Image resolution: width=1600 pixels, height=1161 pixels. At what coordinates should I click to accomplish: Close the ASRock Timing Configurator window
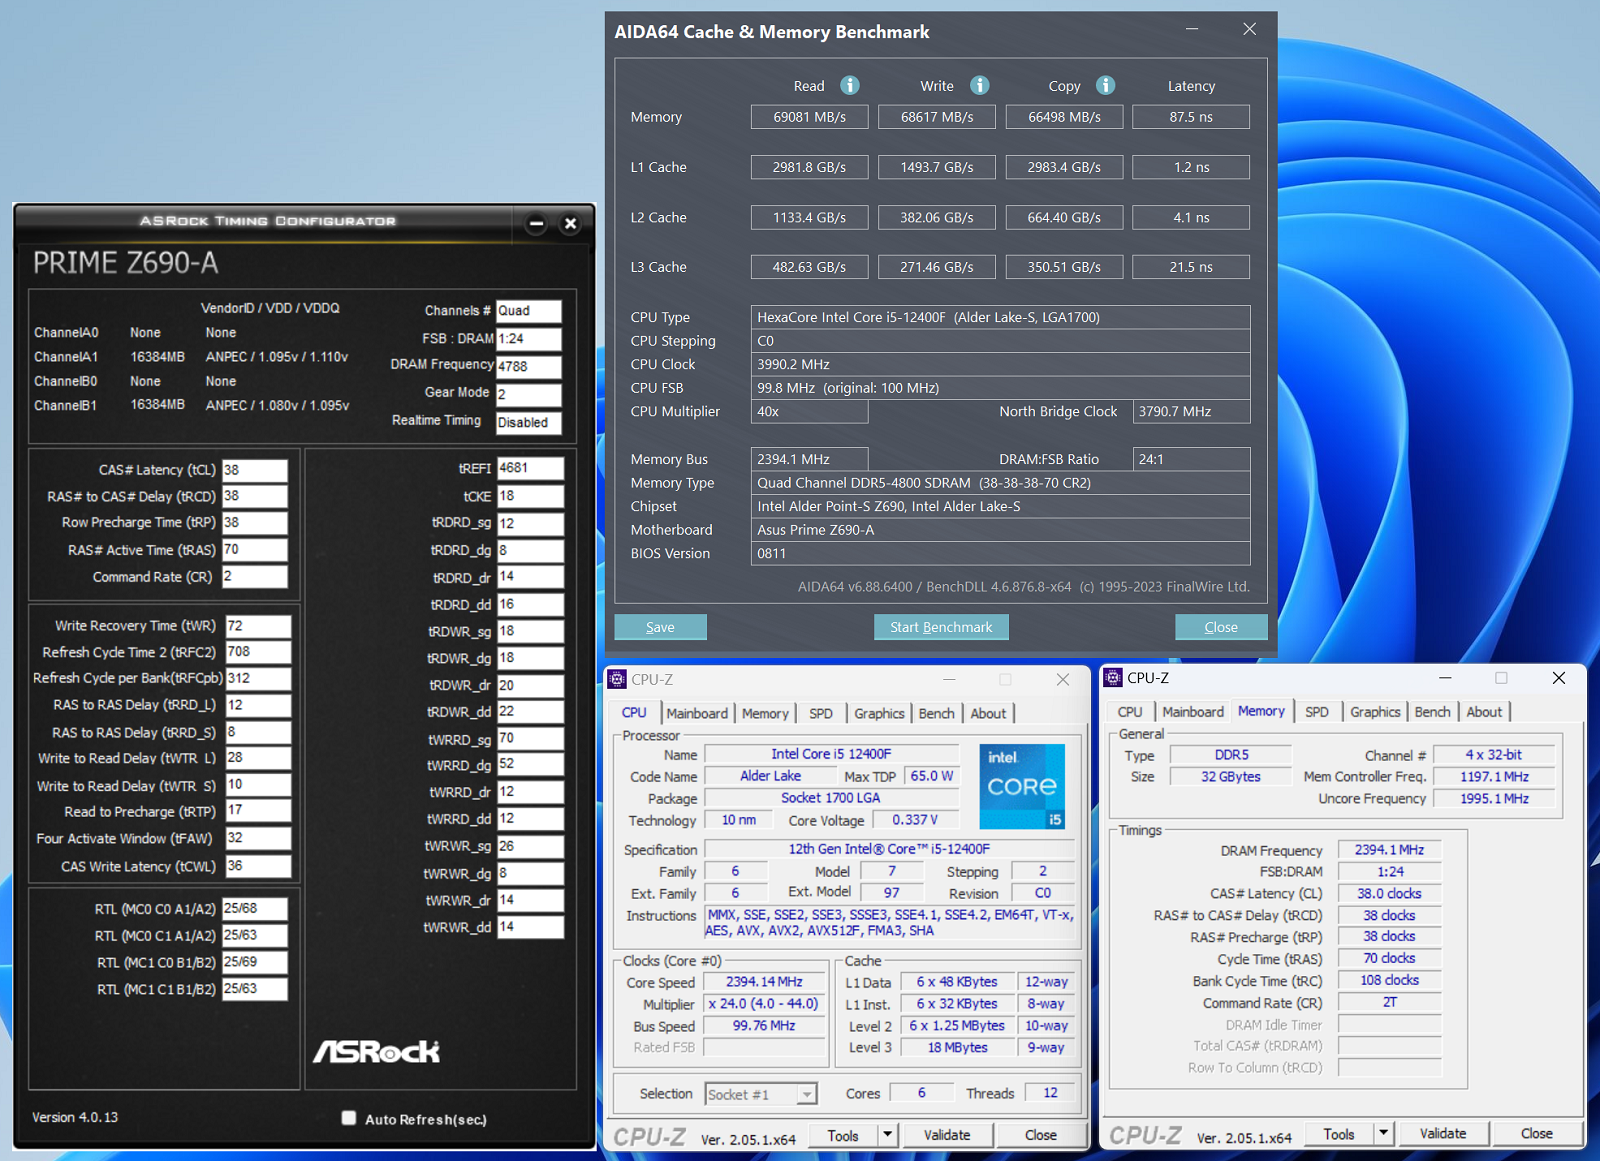tap(571, 223)
